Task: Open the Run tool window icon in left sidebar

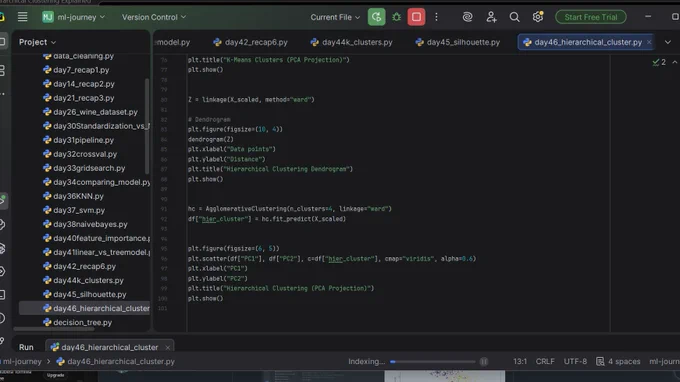Action: (3, 200)
